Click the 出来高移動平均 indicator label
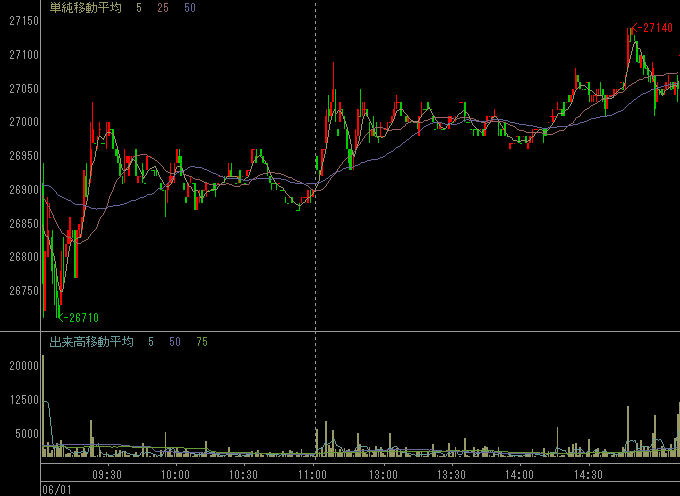Viewport: 680px width, 496px height. coord(91,342)
